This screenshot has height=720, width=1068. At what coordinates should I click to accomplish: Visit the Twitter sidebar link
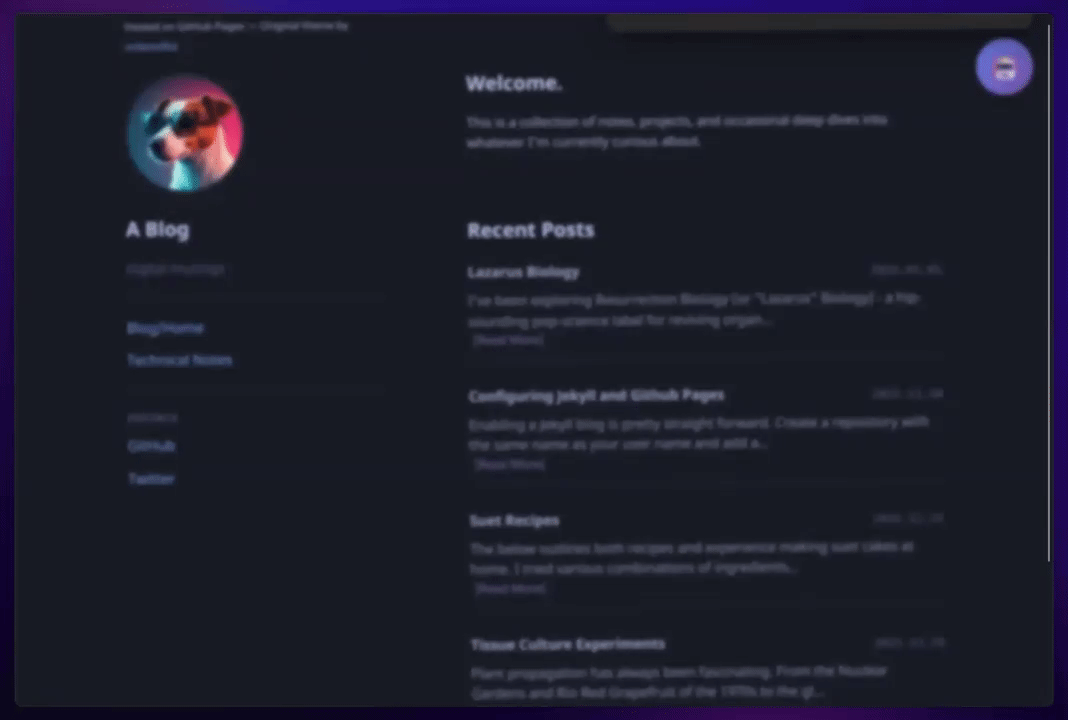(x=152, y=479)
